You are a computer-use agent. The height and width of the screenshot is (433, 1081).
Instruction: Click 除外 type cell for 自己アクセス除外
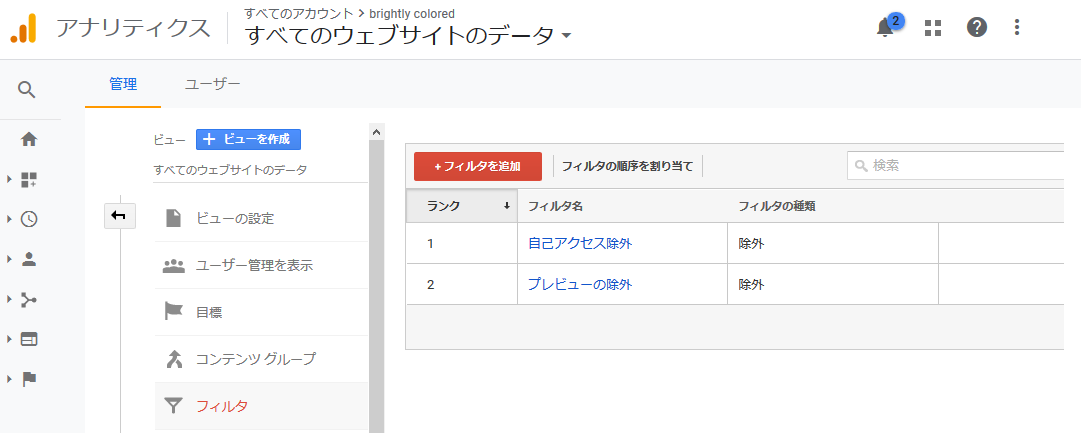[x=833, y=243]
